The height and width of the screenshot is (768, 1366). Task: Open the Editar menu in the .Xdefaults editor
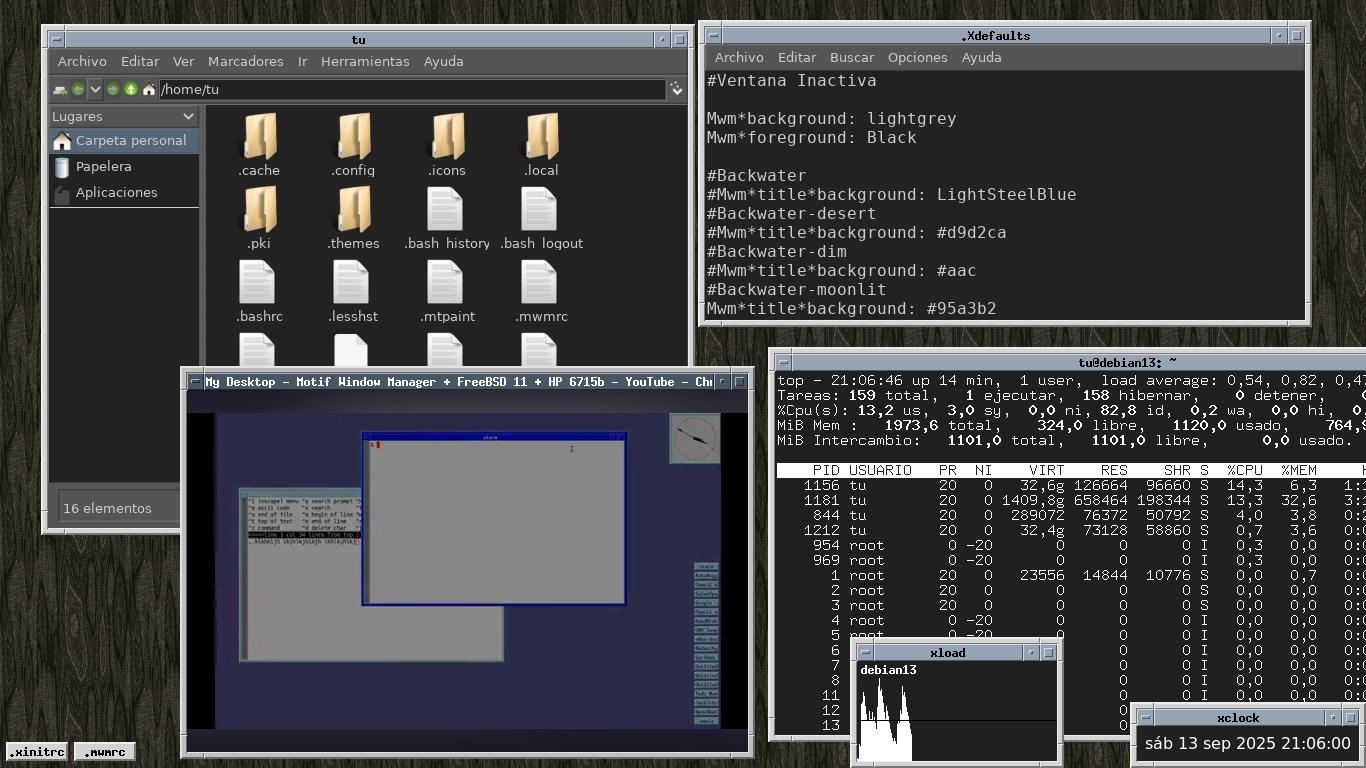tap(797, 57)
